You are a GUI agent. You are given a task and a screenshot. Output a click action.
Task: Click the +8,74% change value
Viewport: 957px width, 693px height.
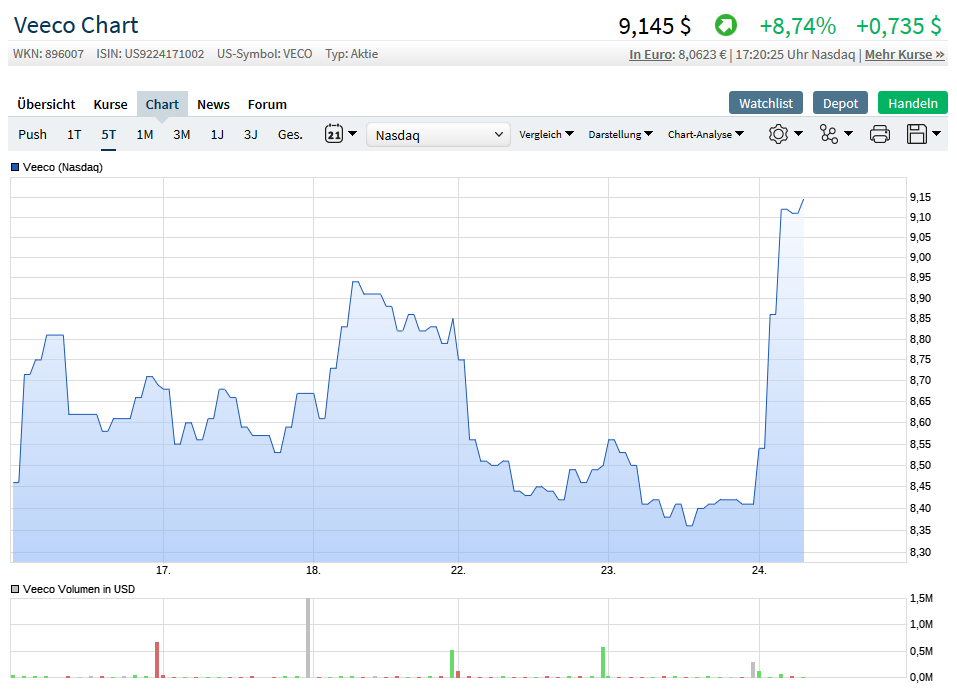point(797,26)
